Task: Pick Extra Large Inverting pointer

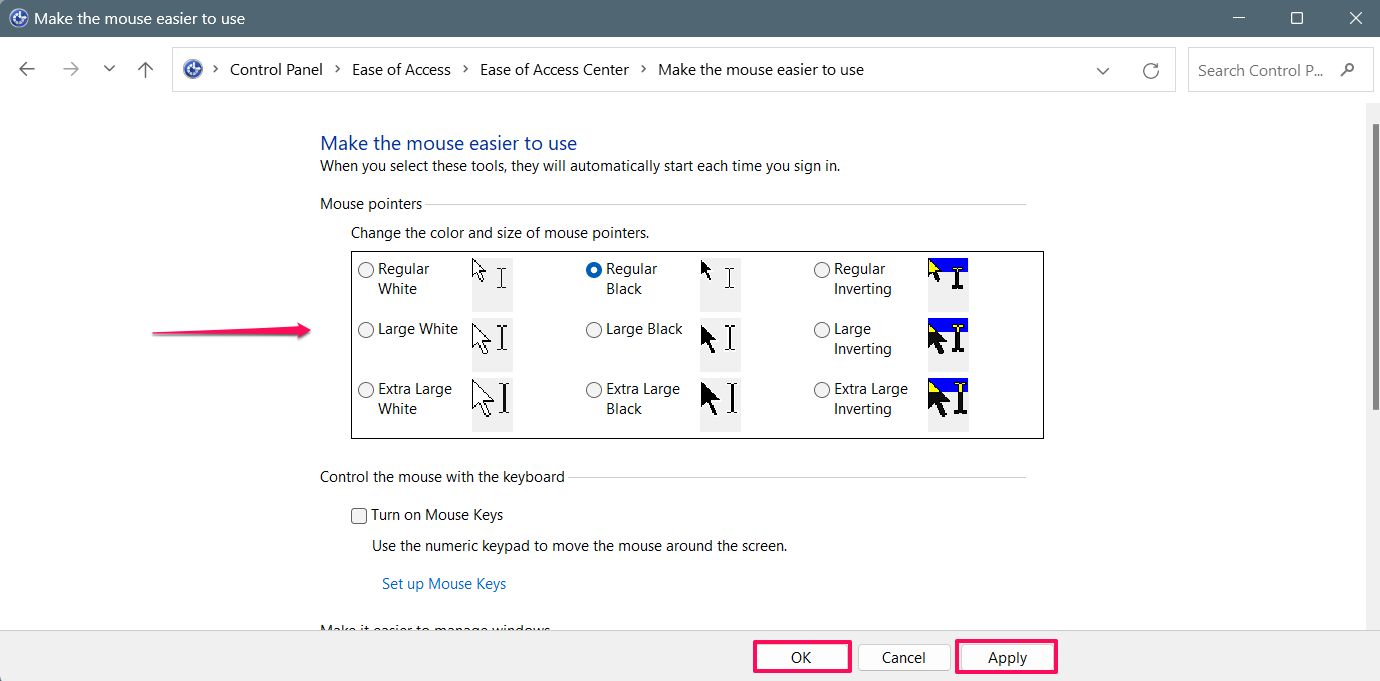Action: tap(822, 390)
